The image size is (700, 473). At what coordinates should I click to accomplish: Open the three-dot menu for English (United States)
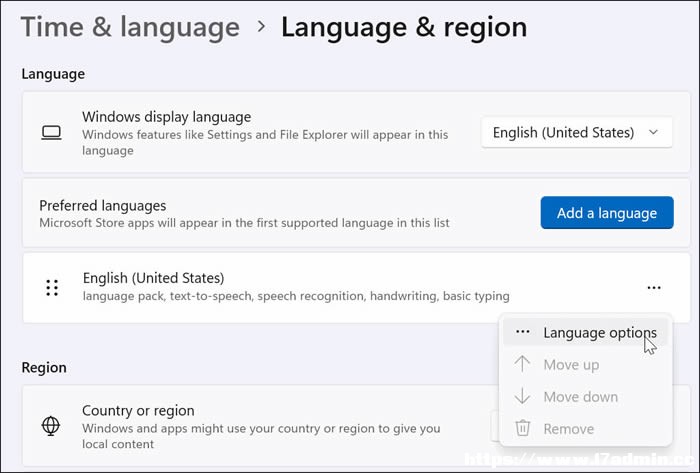(654, 288)
